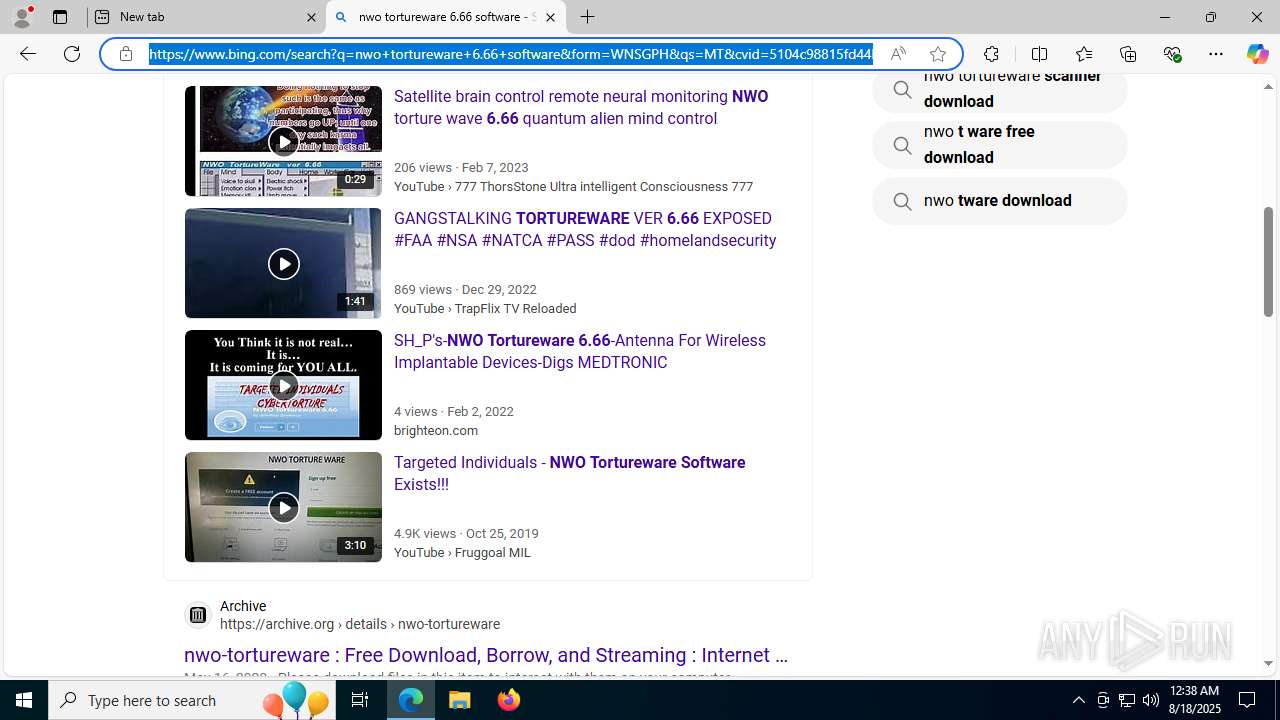Toggle Split screen view
This screenshot has width=1280, height=720.
point(1039,54)
